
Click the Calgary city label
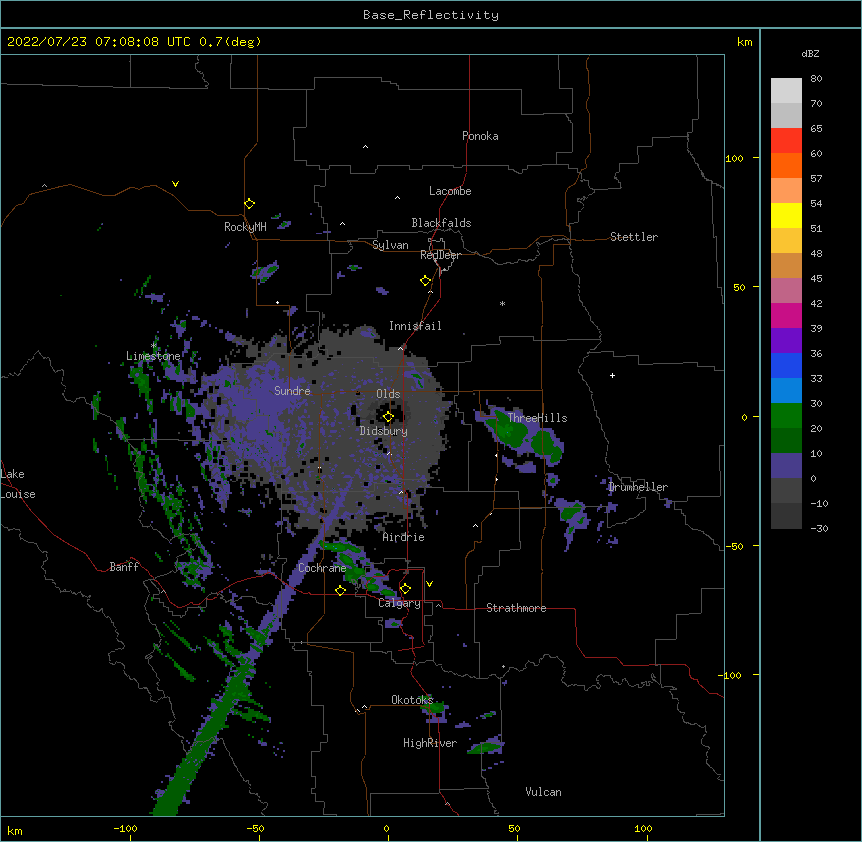pyautogui.click(x=399, y=603)
